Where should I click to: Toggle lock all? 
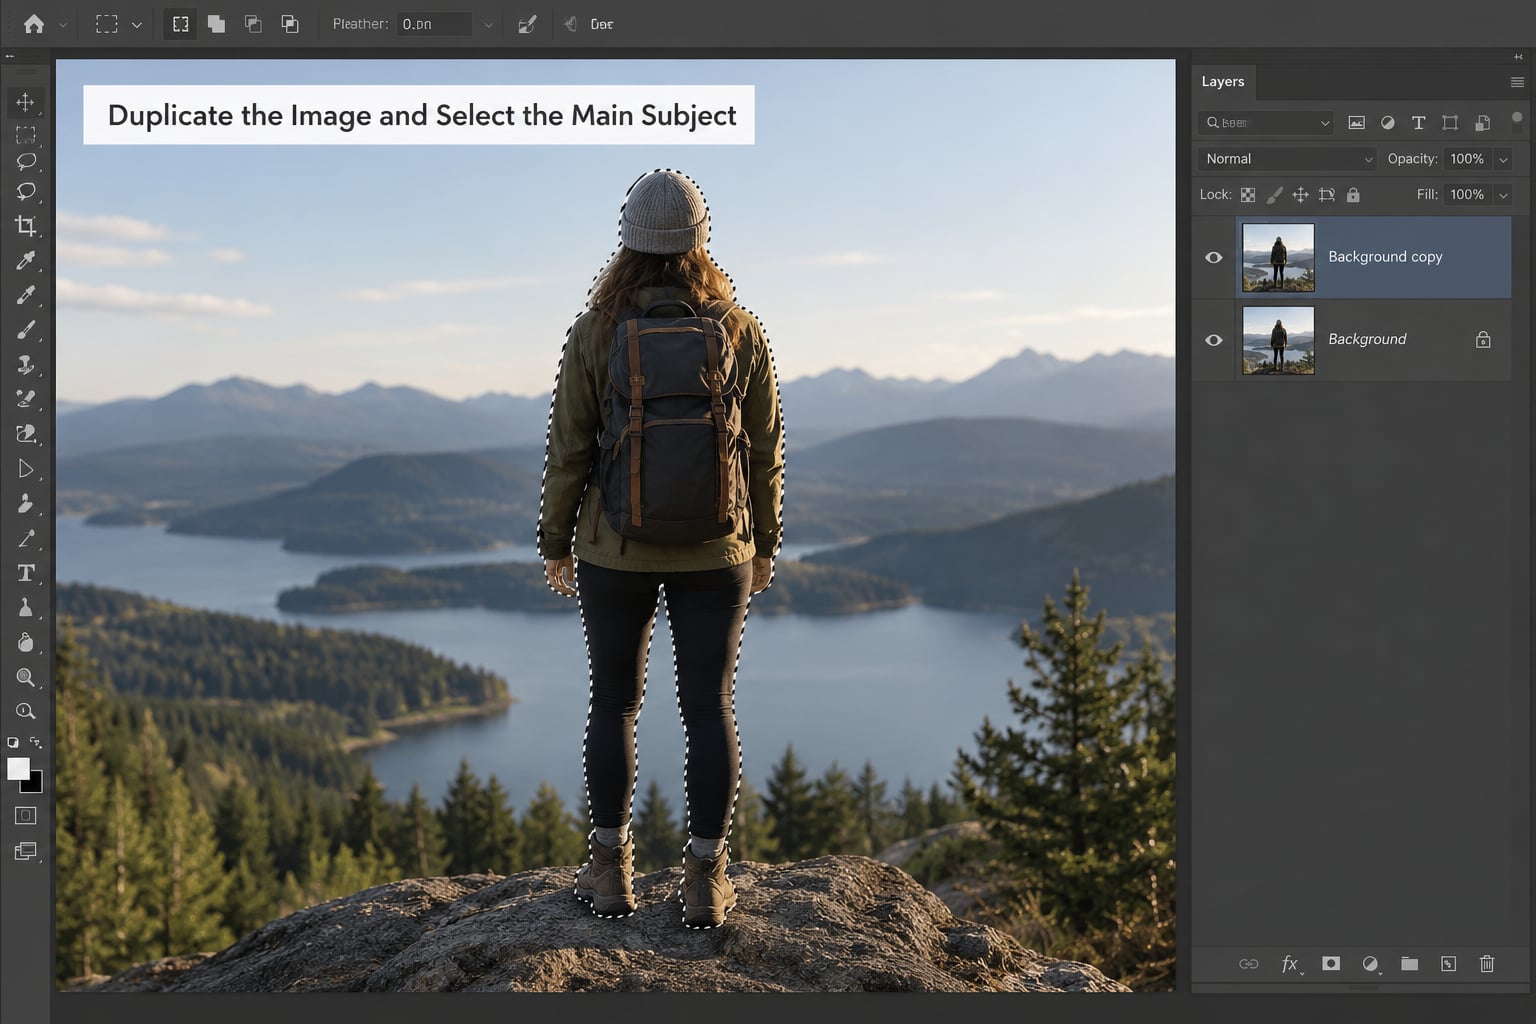point(1353,195)
